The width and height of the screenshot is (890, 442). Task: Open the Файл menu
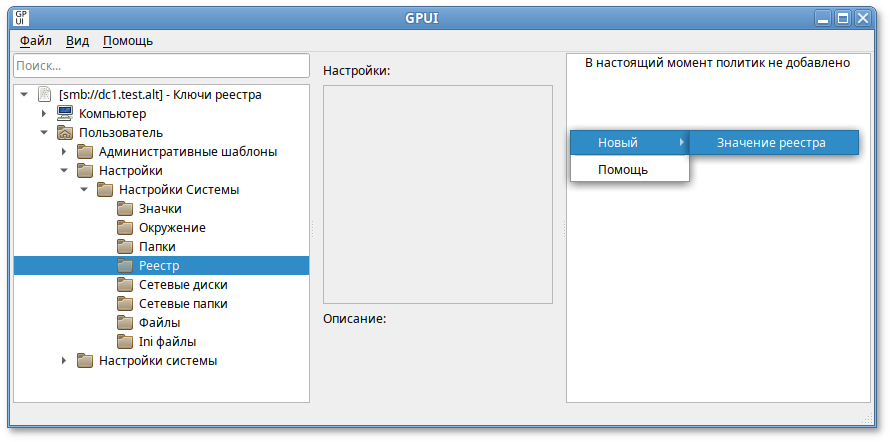tap(36, 41)
